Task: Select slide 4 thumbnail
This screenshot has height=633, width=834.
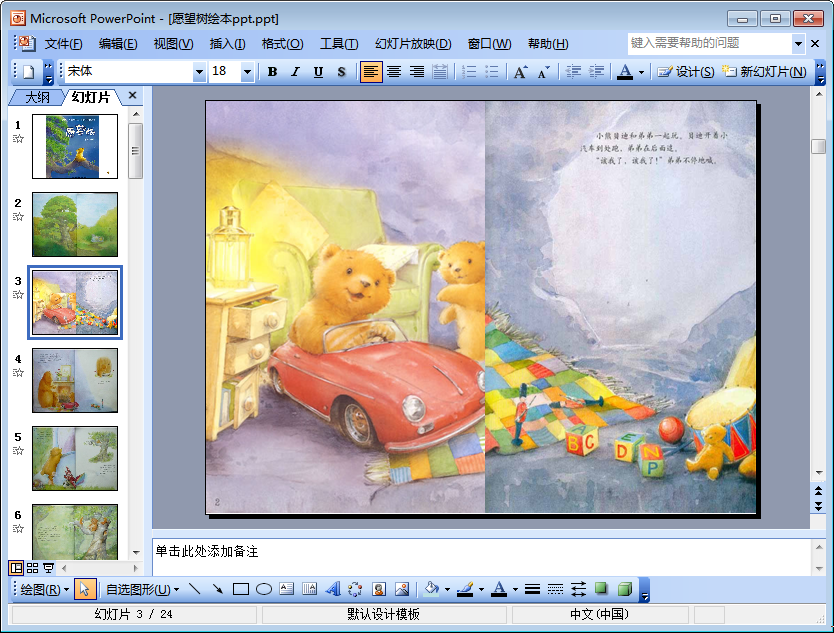Action: [x=75, y=380]
